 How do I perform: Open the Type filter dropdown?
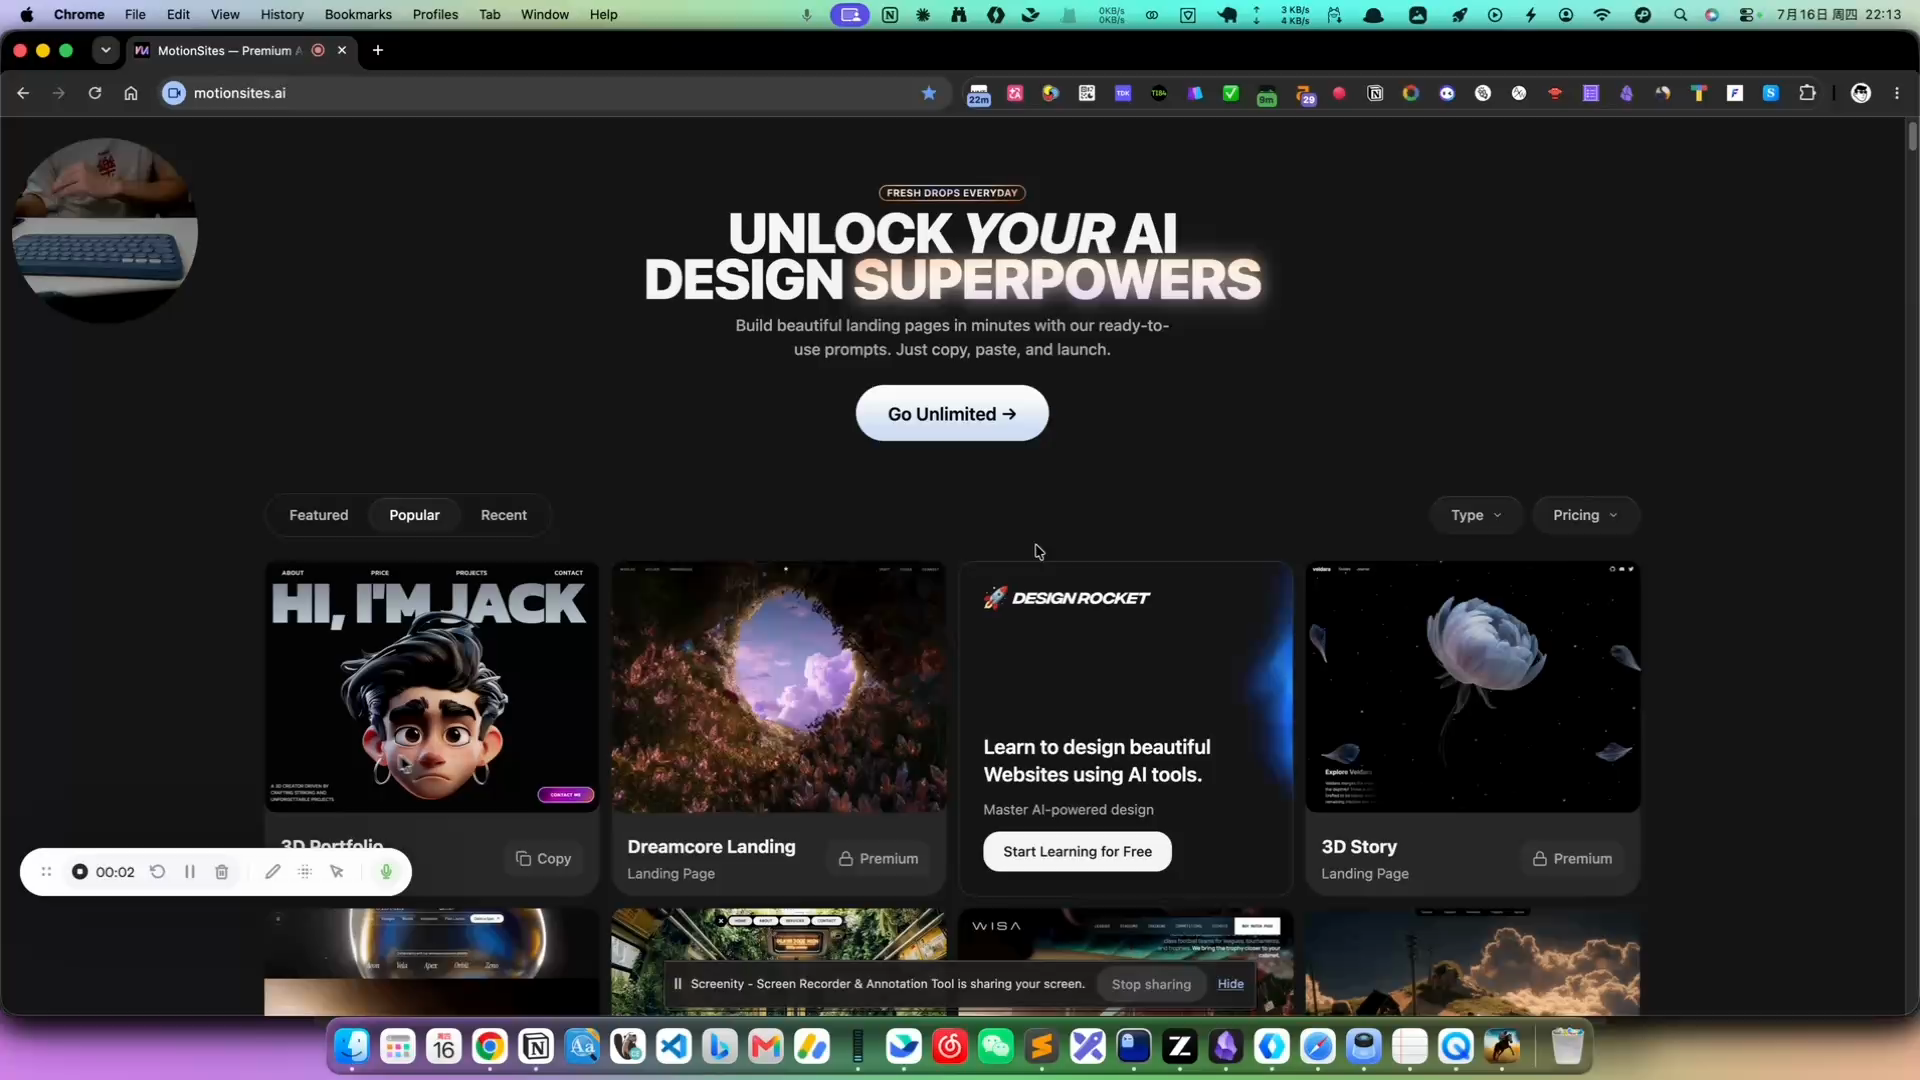pyautogui.click(x=1476, y=515)
